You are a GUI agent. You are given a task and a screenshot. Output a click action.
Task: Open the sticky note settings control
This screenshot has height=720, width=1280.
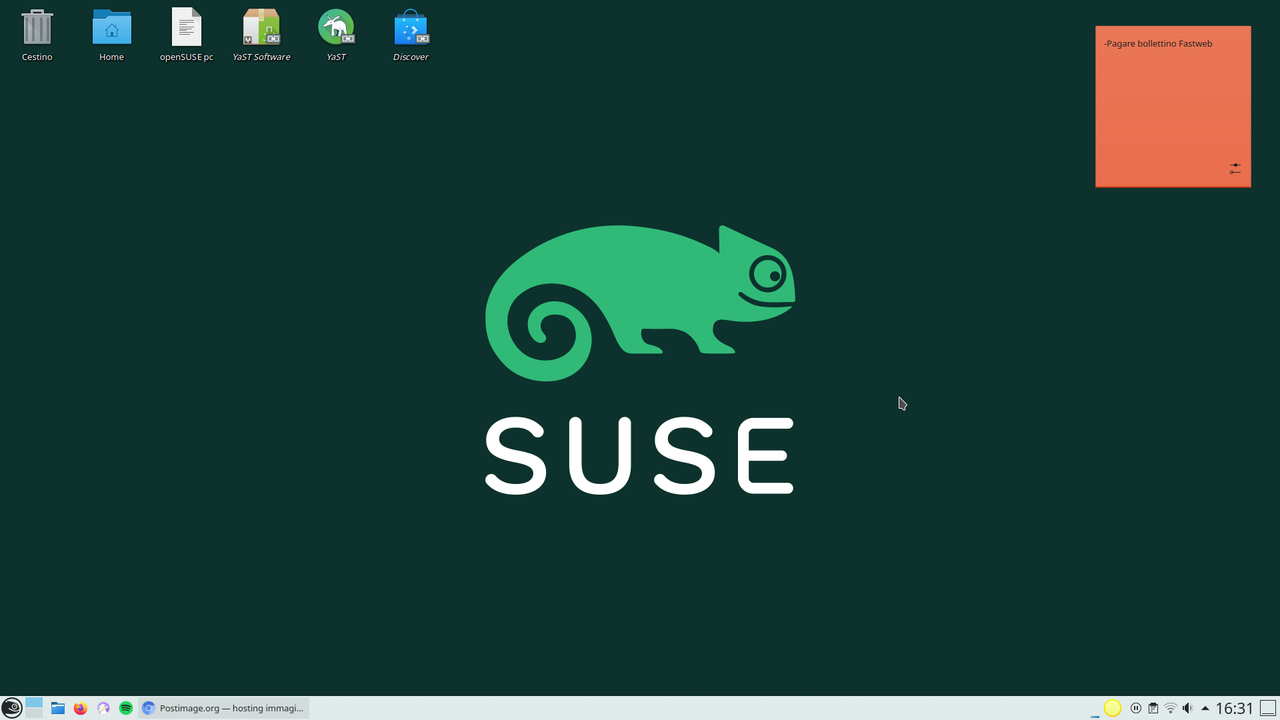pyautogui.click(x=1234, y=168)
